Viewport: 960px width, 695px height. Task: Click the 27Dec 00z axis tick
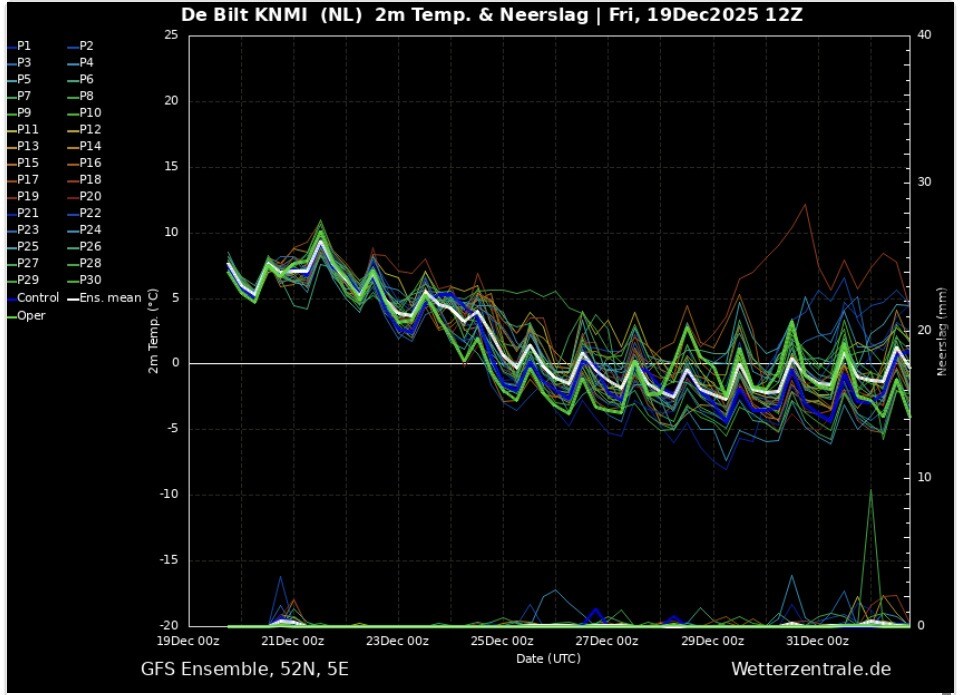pos(607,641)
